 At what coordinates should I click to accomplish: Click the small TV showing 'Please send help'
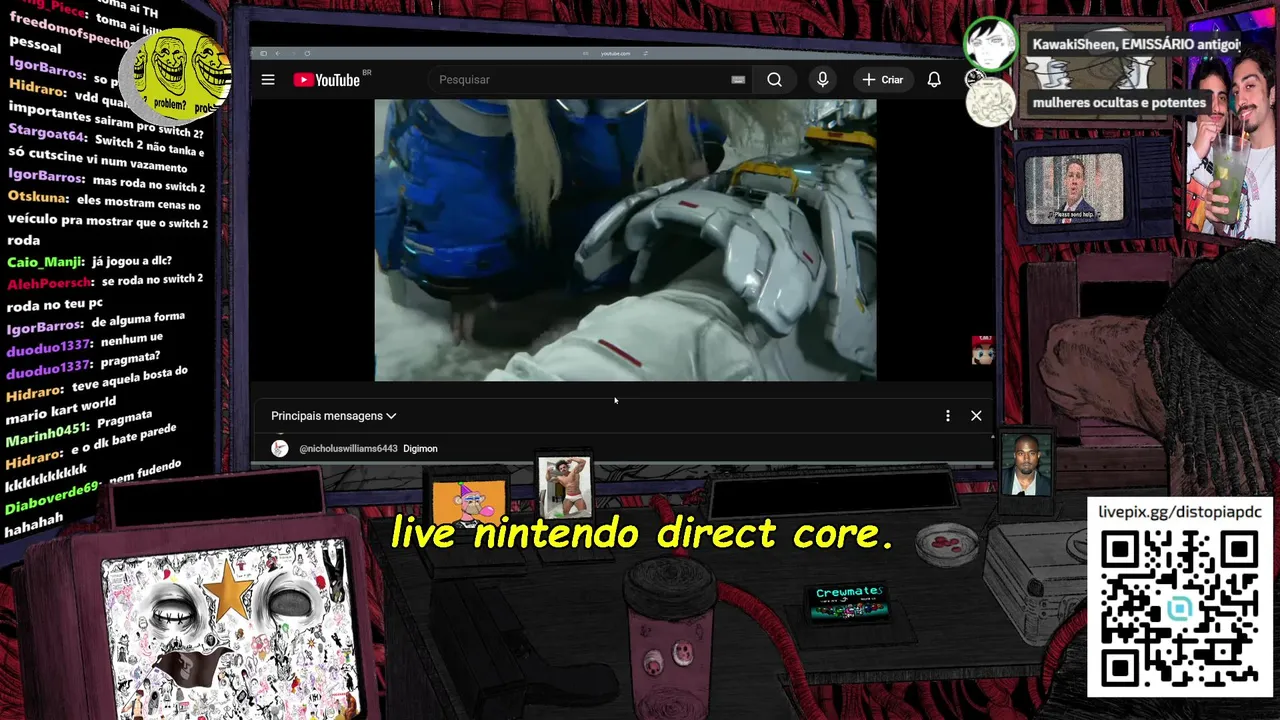pyautogui.click(x=1073, y=188)
